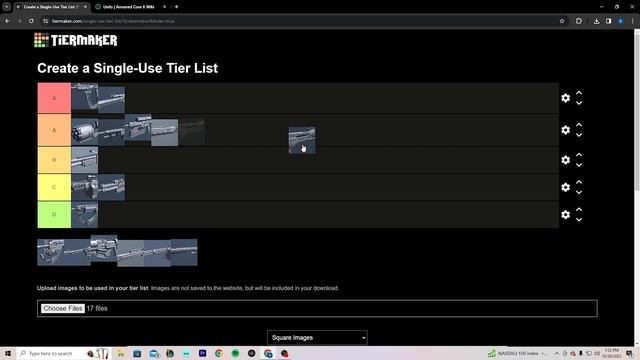Viewport: 640px width, 360px height.
Task: Select the light-orange B tier label
Action: 54,160
